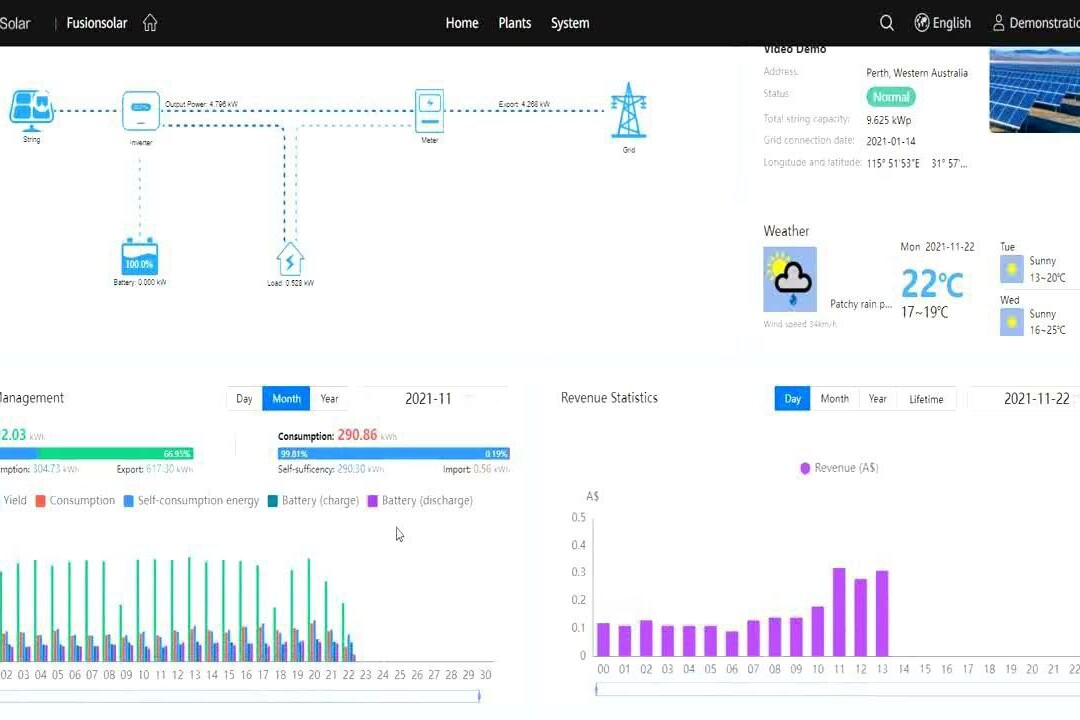
Task: Click the Grid tower icon
Action: [628, 110]
